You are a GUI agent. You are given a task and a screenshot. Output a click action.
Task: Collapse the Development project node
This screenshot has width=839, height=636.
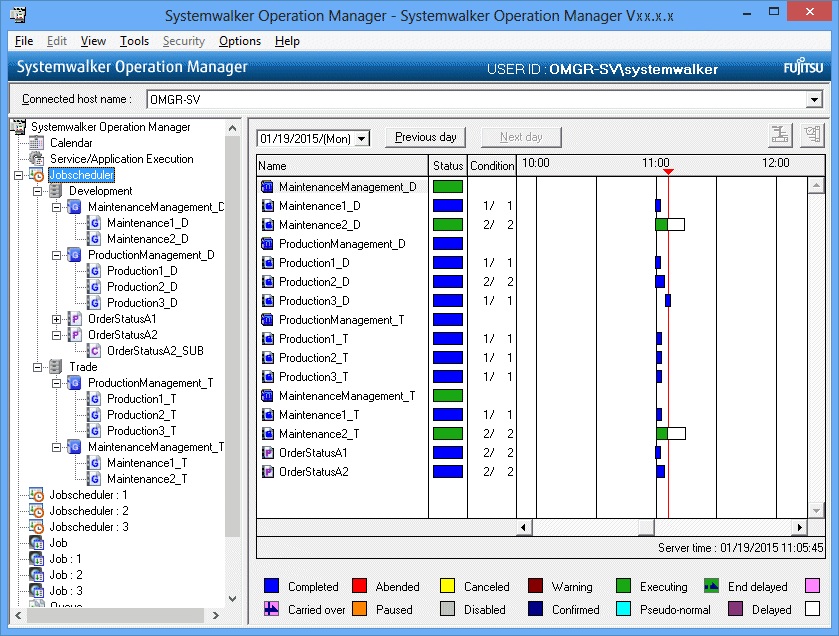pyautogui.click(x=38, y=191)
